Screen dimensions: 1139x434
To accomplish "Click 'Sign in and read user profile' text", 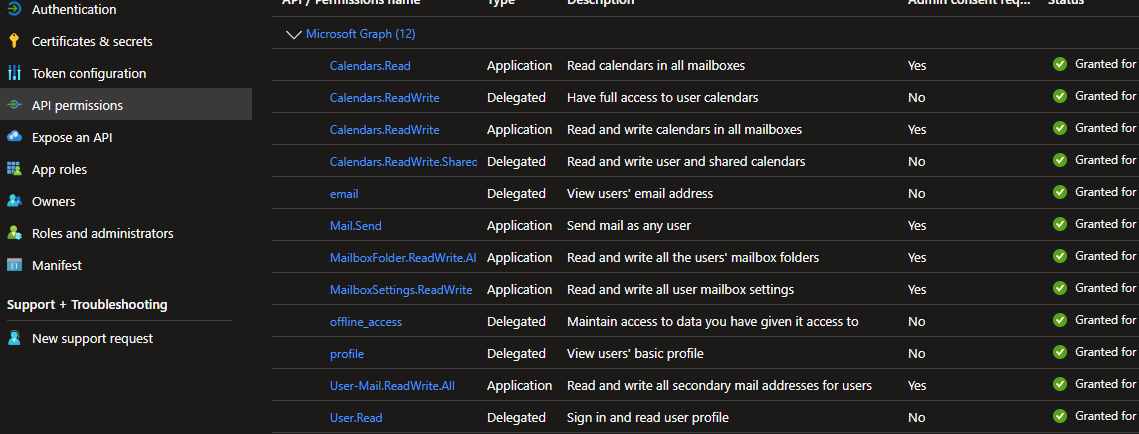I will [x=647, y=417].
